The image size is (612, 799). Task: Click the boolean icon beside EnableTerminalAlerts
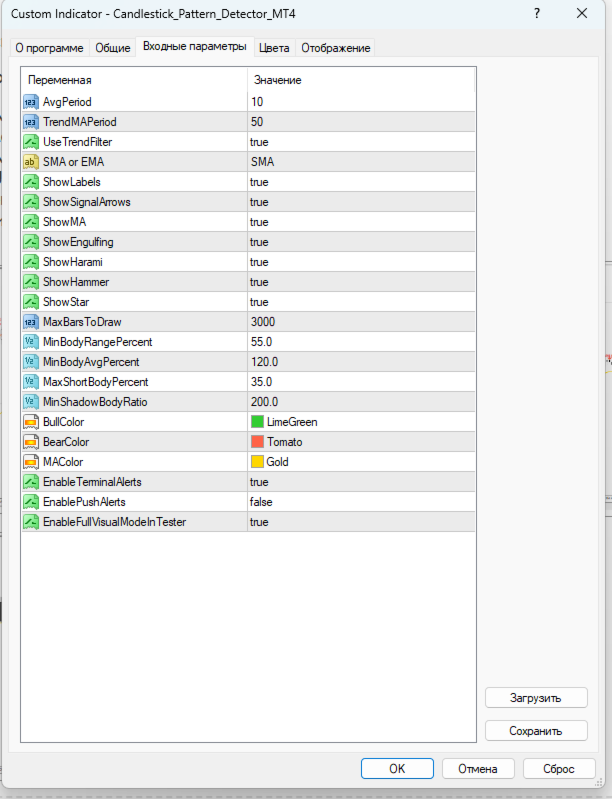click(x=31, y=482)
